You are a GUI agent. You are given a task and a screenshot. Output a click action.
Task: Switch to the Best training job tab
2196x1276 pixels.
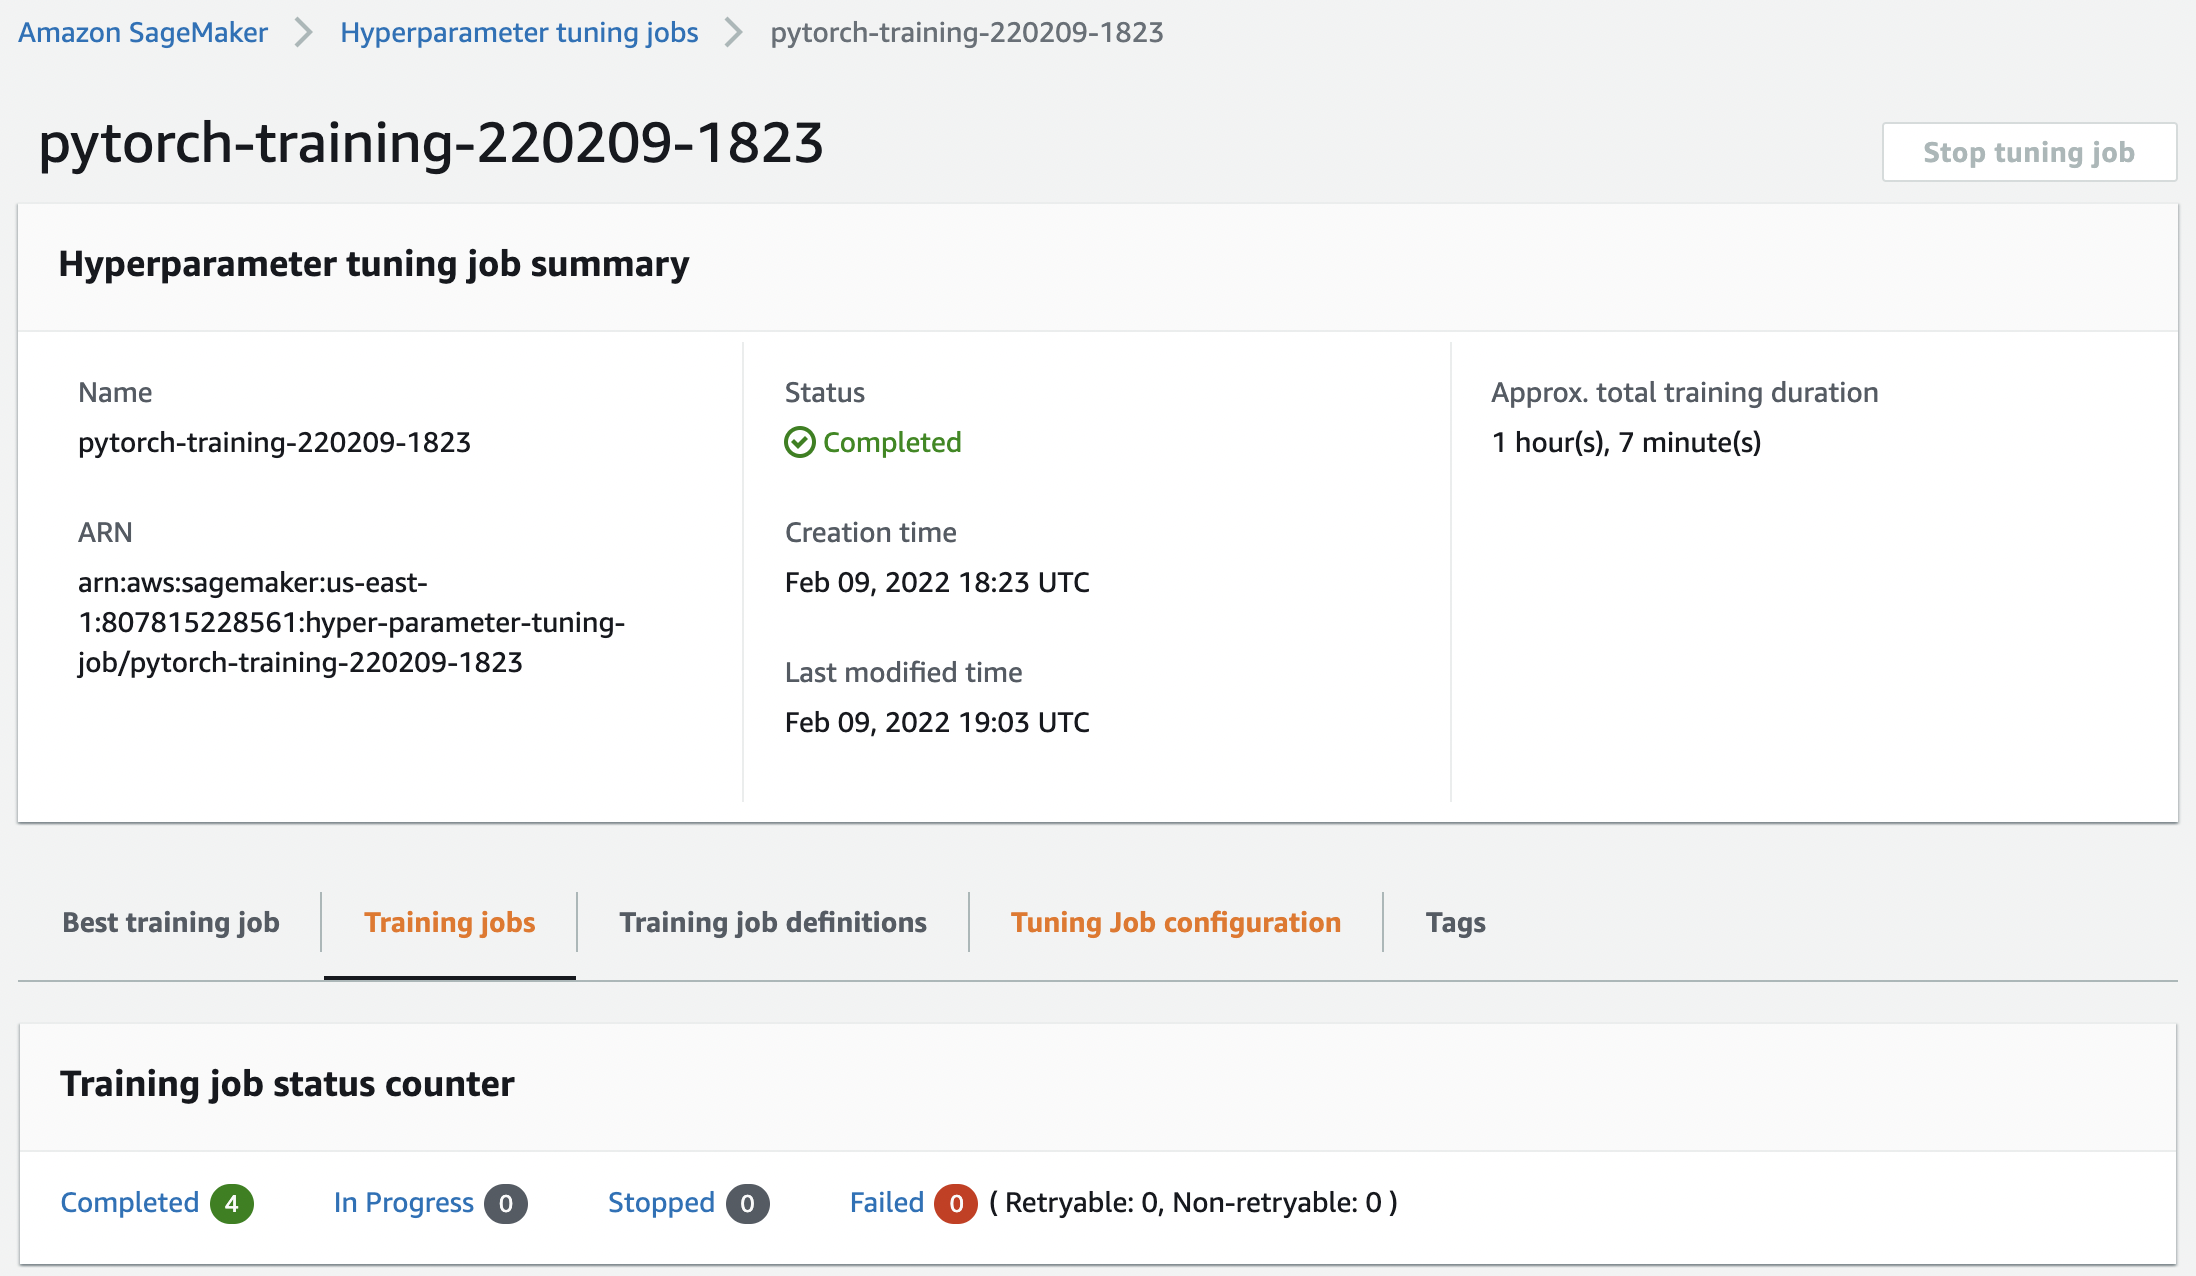click(171, 922)
